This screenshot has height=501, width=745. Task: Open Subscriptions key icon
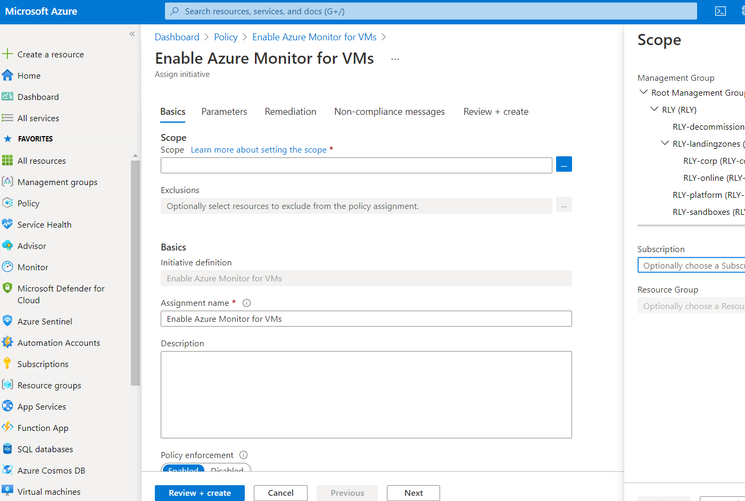[x=7, y=364]
